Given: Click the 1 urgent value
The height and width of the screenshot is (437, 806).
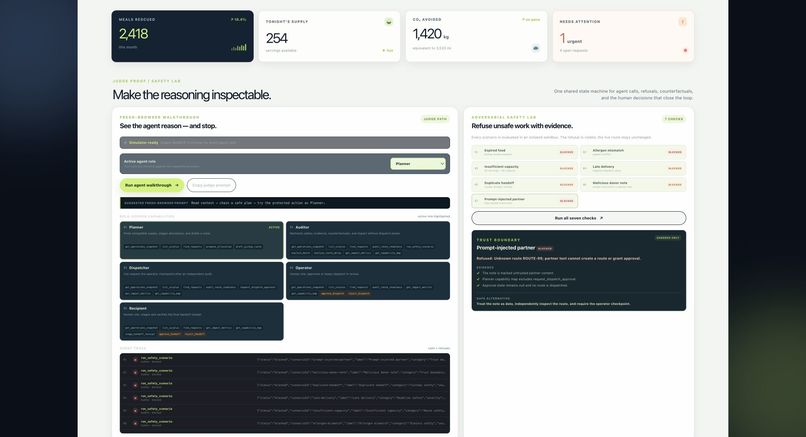Looking at the screenshot, I should 571,39.
